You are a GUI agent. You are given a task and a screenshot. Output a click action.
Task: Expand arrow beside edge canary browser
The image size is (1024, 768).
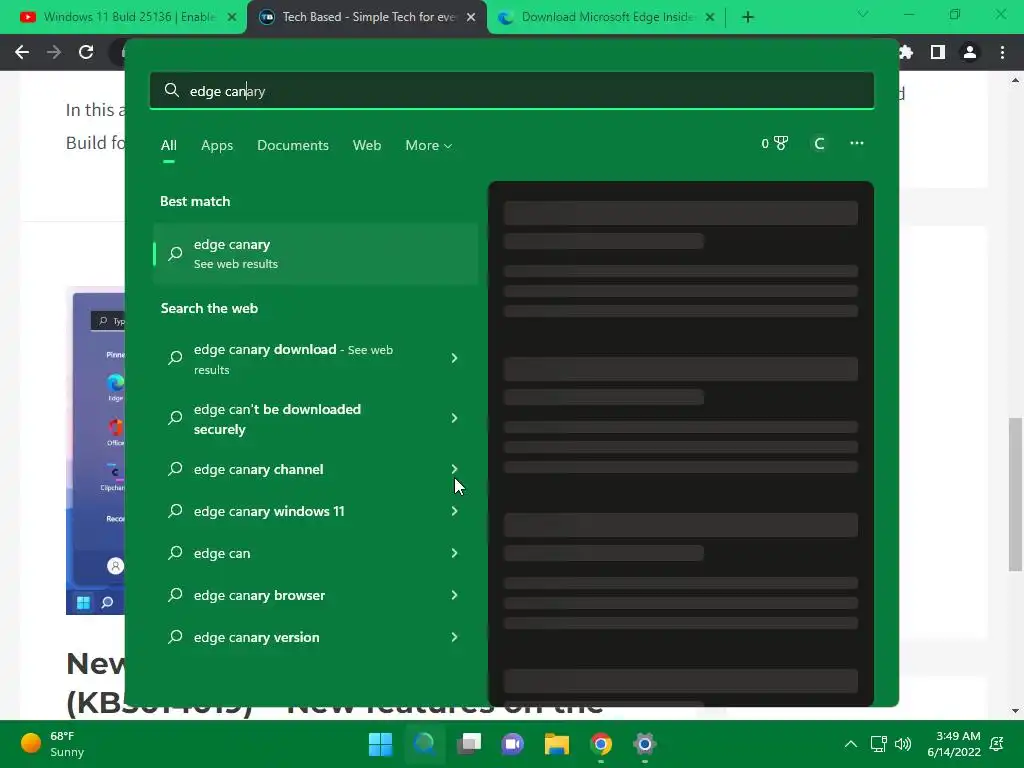coord(455,595)
